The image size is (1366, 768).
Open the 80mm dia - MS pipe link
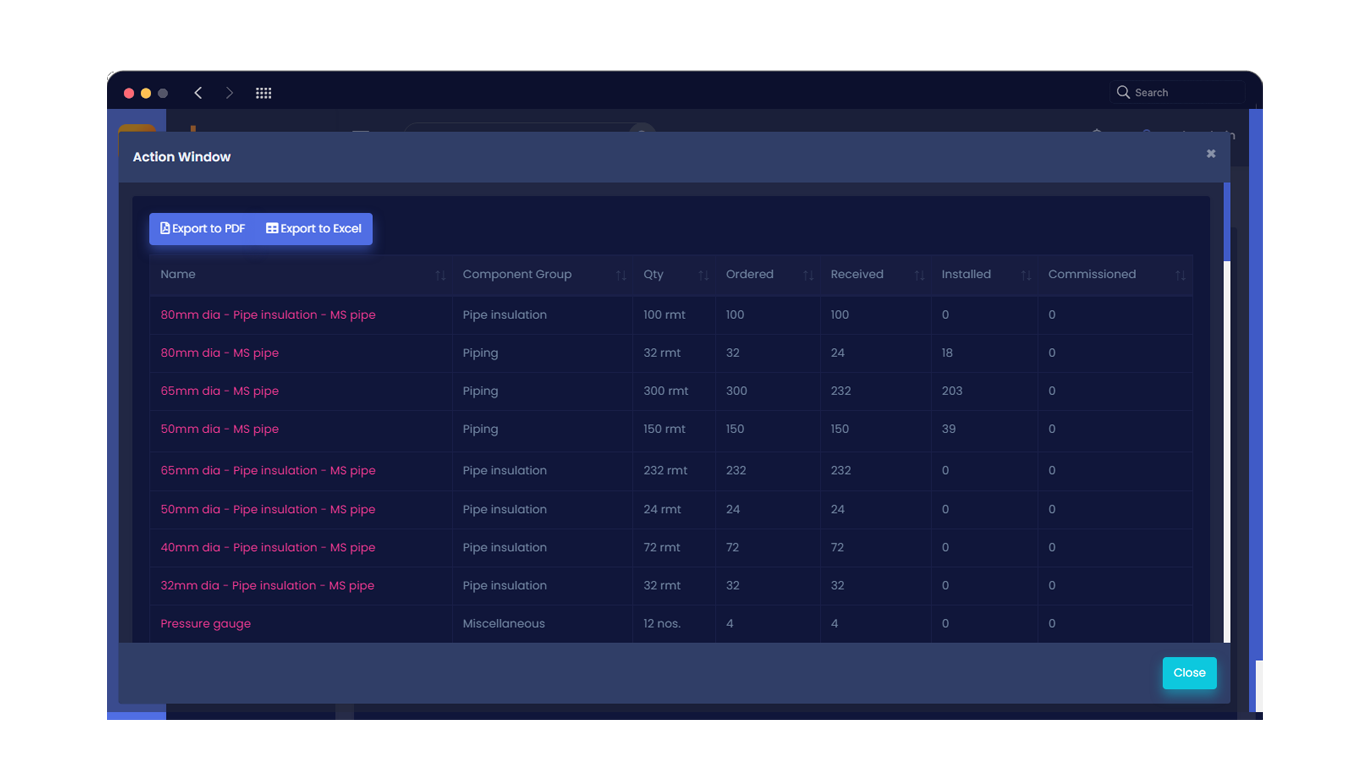(220, 353)
